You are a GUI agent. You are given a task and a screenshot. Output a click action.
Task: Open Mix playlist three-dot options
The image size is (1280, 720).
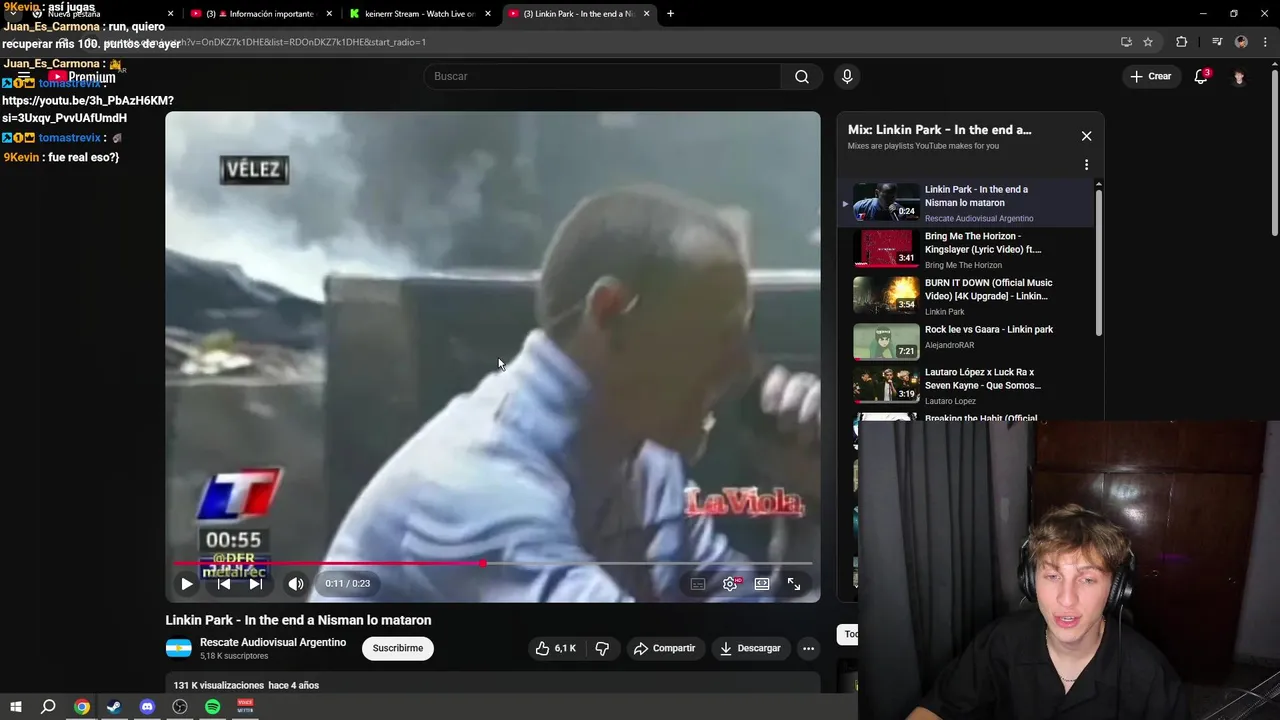1086,165
